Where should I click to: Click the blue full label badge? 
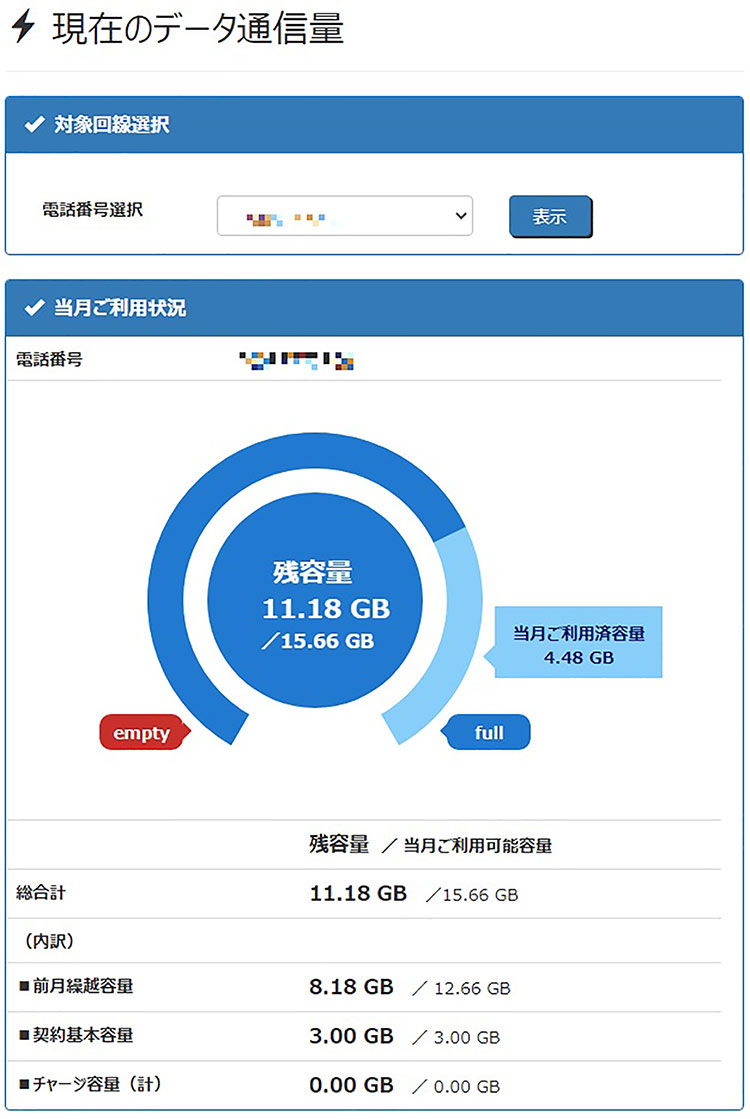[x=489, y=732]
